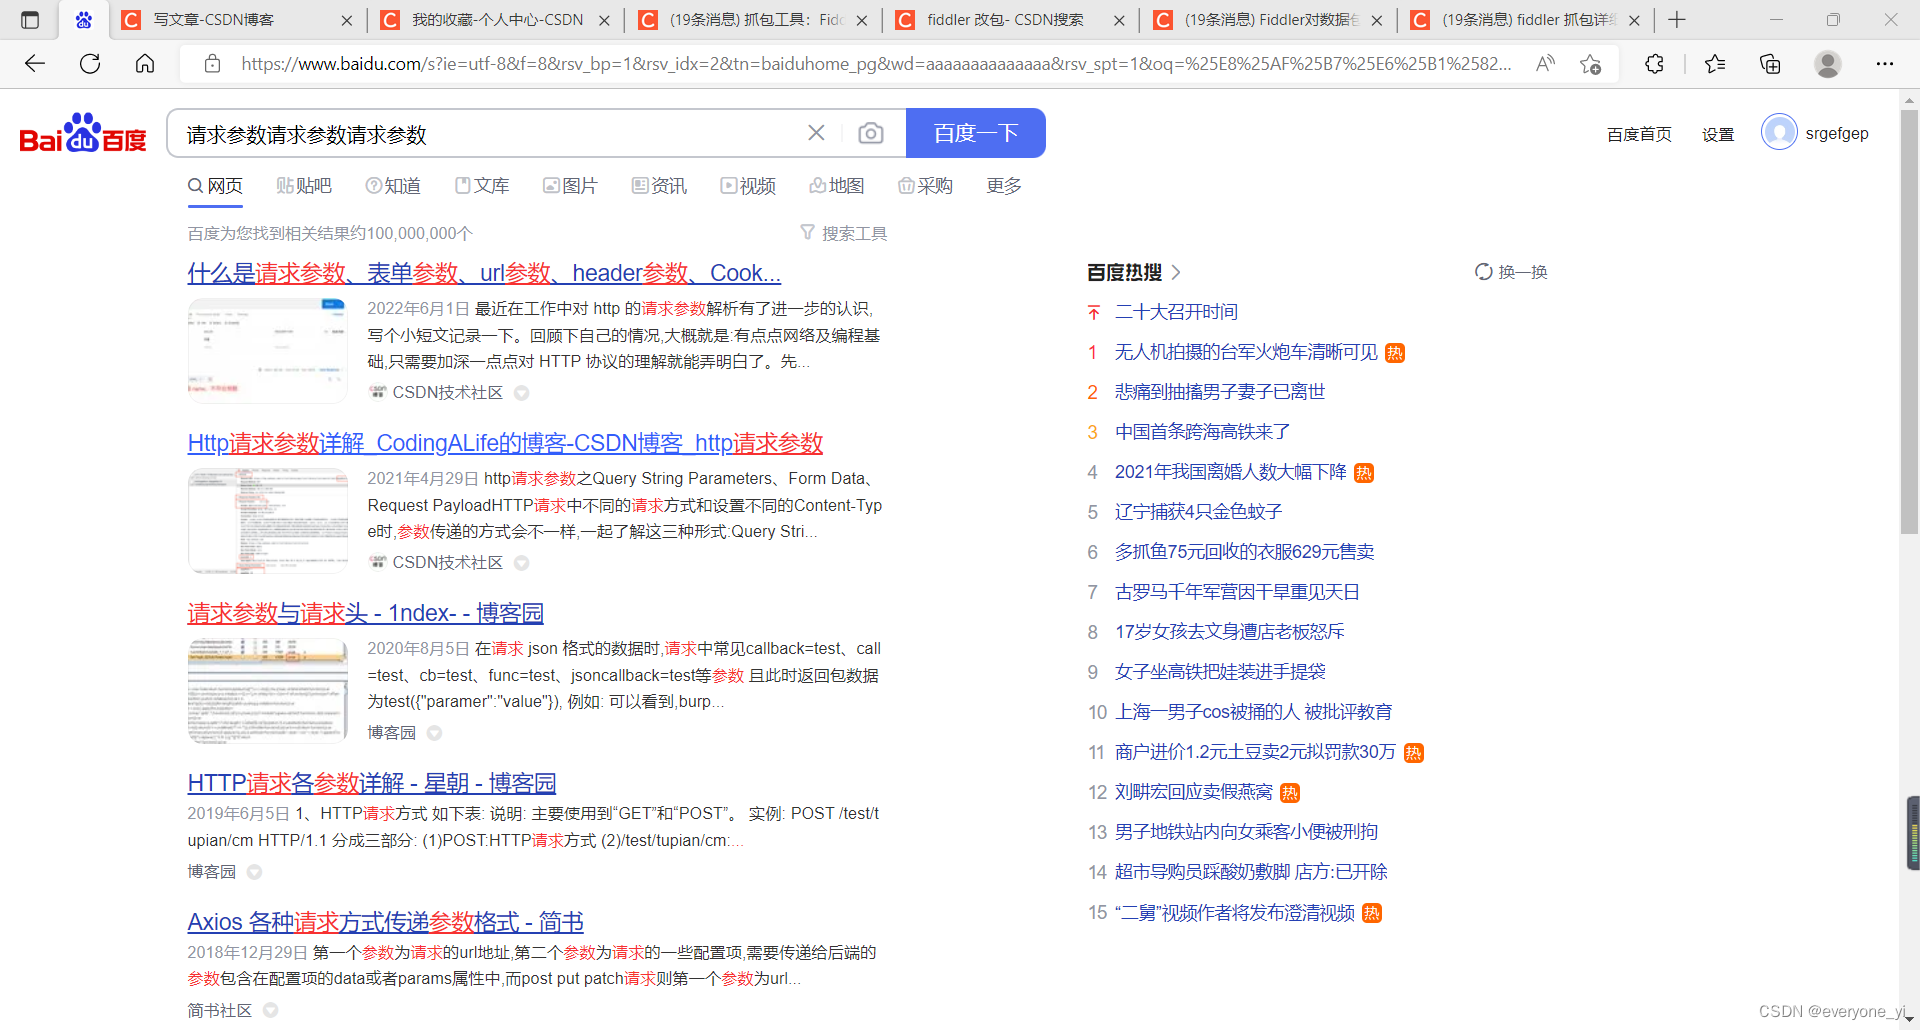Go to browser home page
Screen dimensions: 1920x1030
pos(145,64)
